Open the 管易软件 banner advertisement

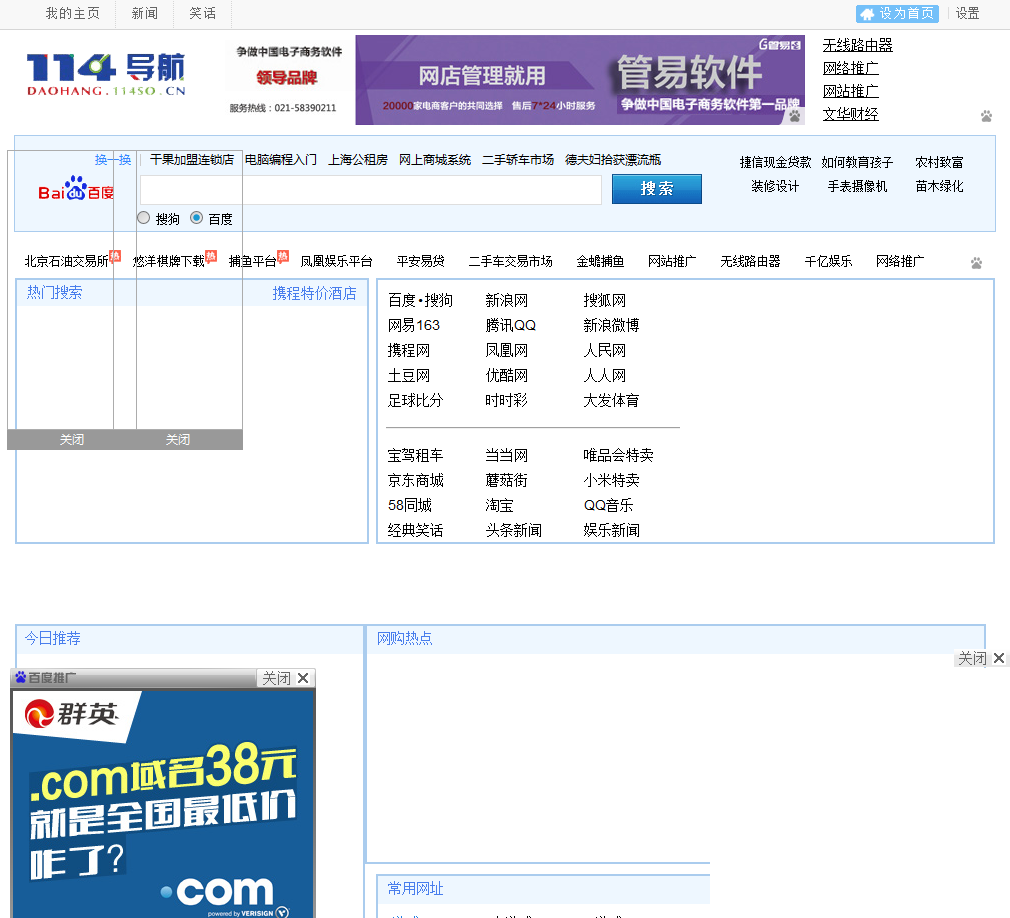pyautogui.click(x=580, y=80)
